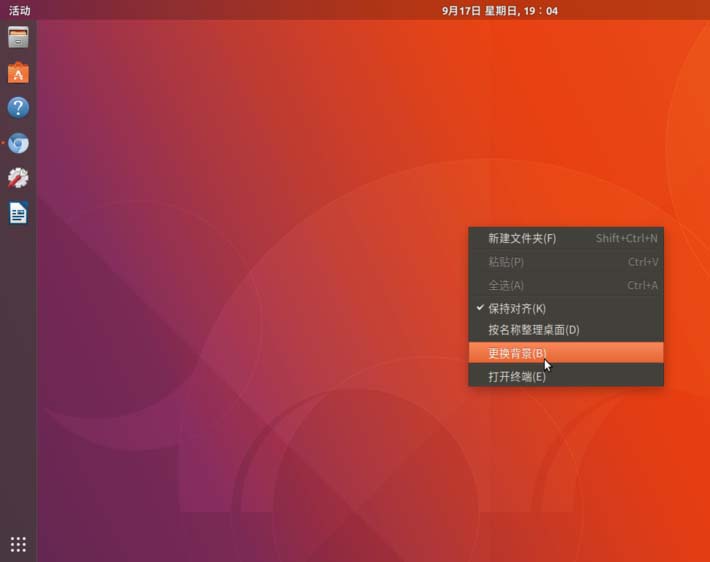Open LibreOffice Writer from the dock

pyautogui.click(x=18, y=213)
